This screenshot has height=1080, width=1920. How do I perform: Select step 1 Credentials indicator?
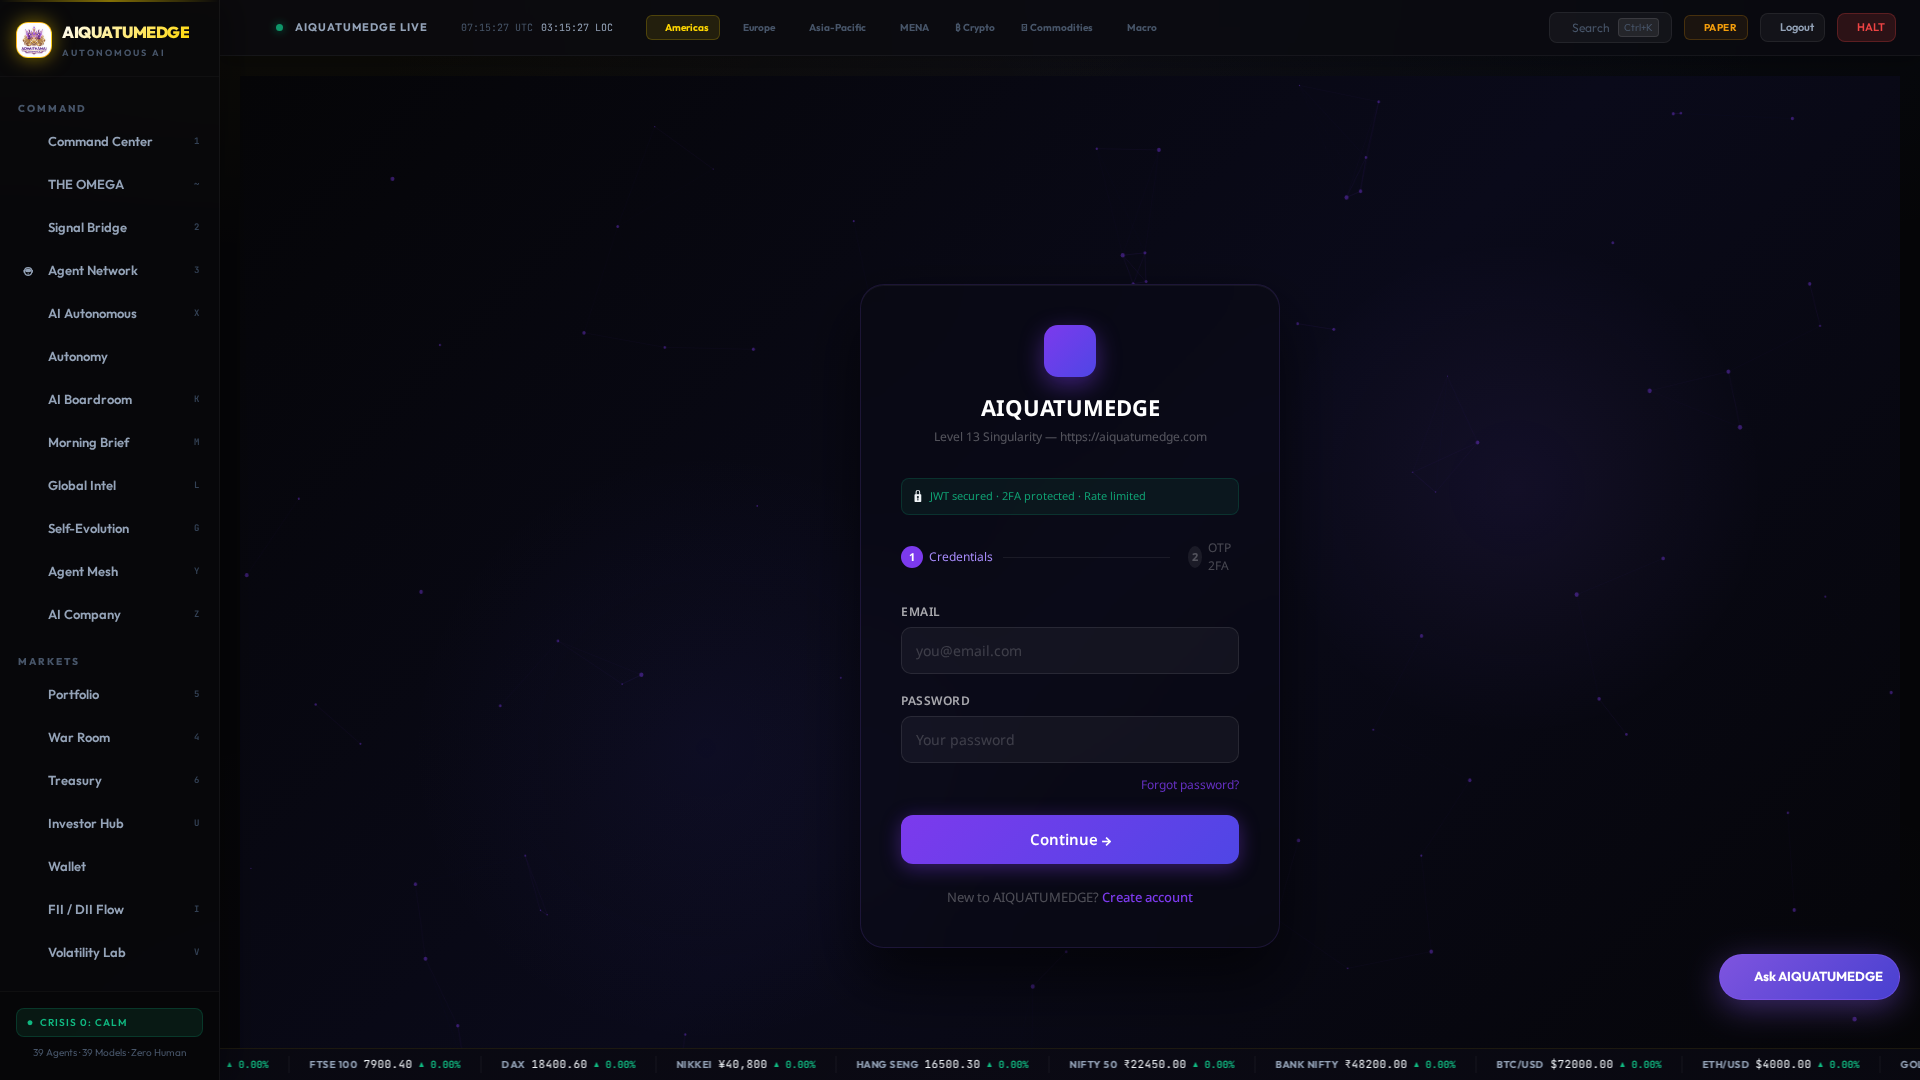coord(947,557)
